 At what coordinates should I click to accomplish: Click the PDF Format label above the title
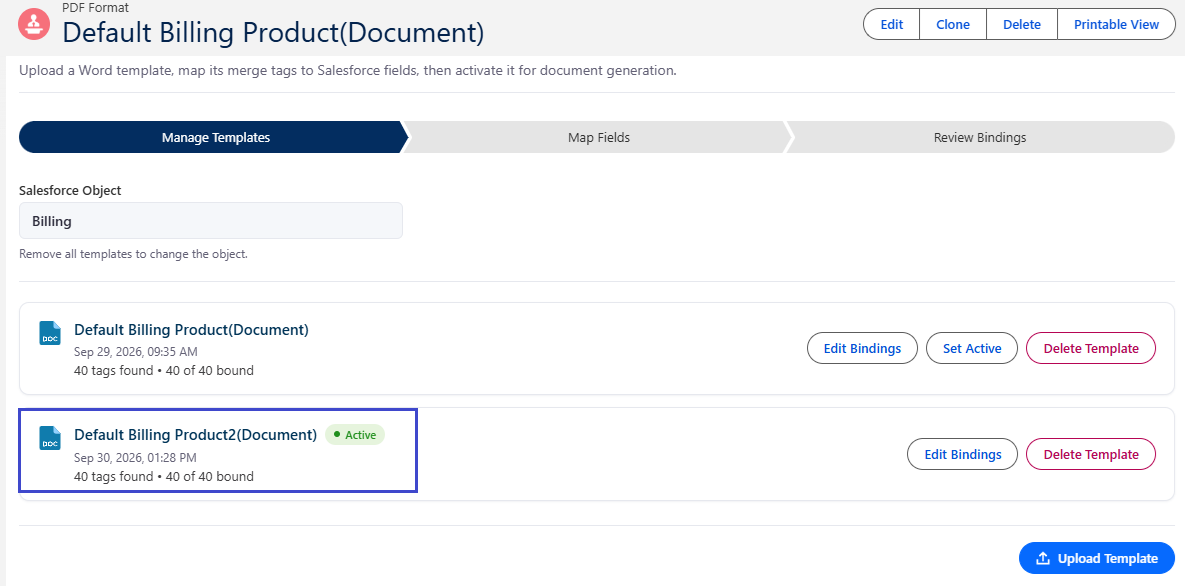(x=95, y=8)
